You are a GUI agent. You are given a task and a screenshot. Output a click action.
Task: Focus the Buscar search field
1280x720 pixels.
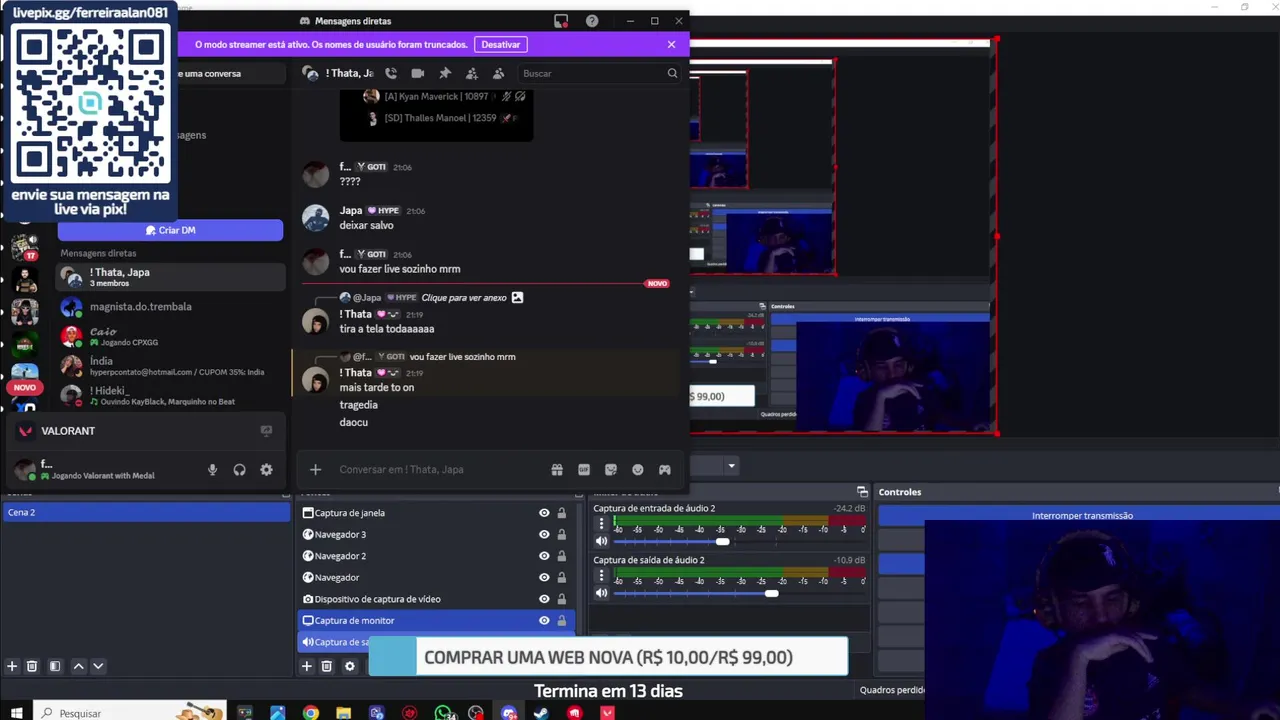[x=599, y=73]
